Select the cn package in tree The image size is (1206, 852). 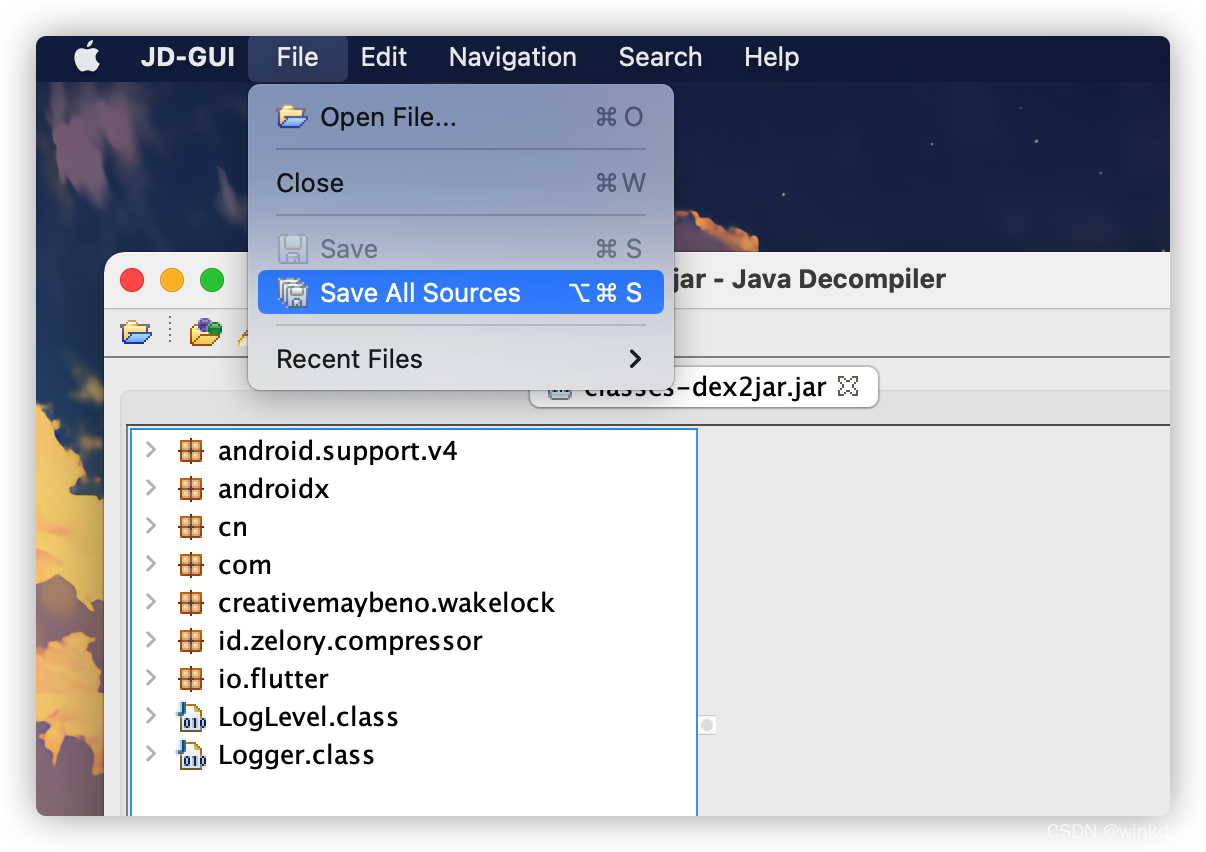[232, 526]
